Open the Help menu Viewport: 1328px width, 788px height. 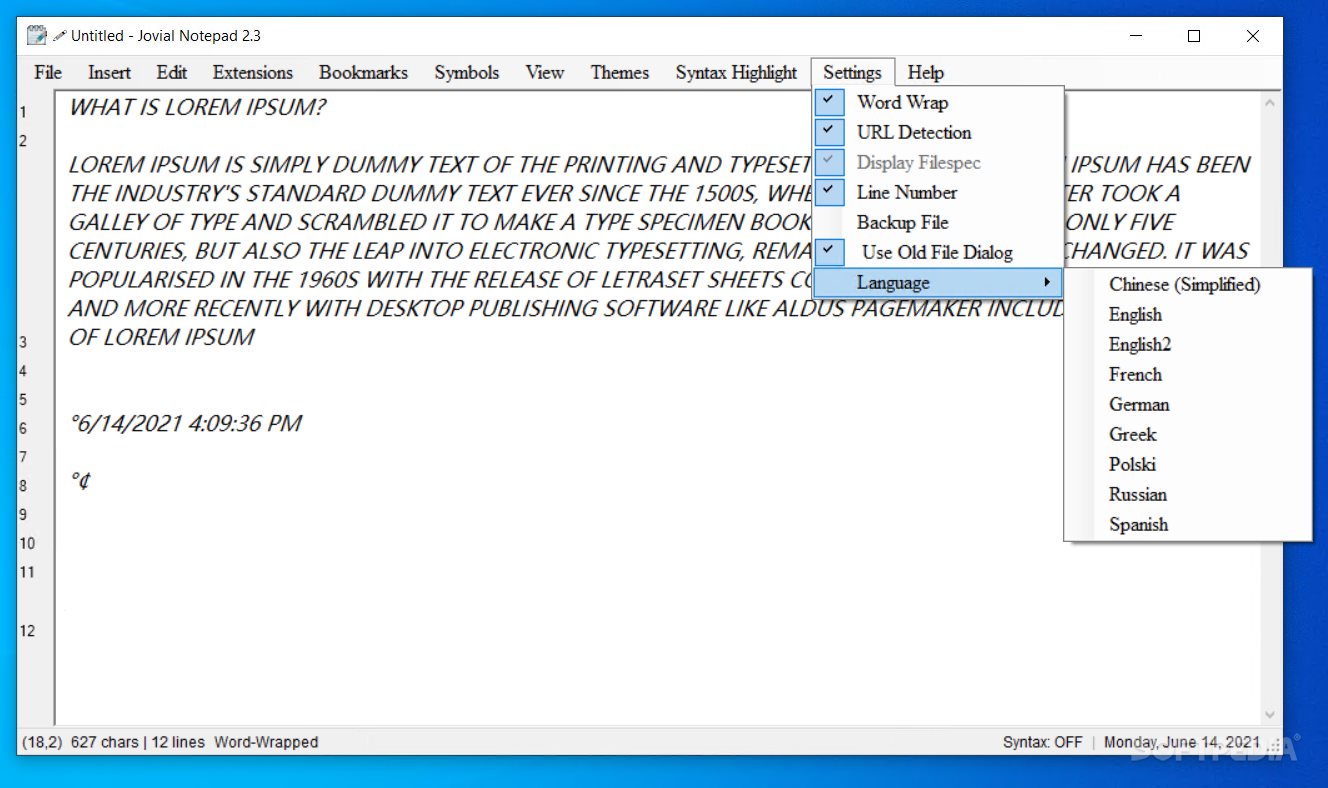coord(926,72)
